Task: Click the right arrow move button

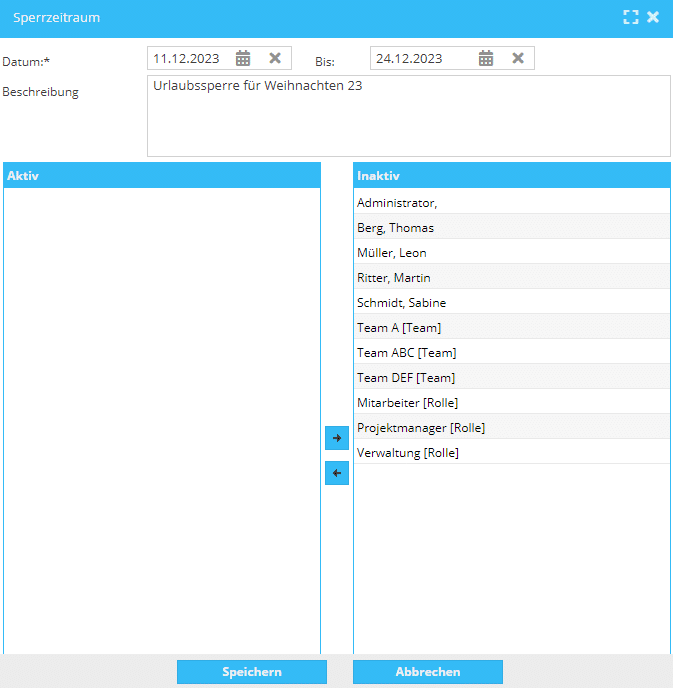Action: point(337,438)
